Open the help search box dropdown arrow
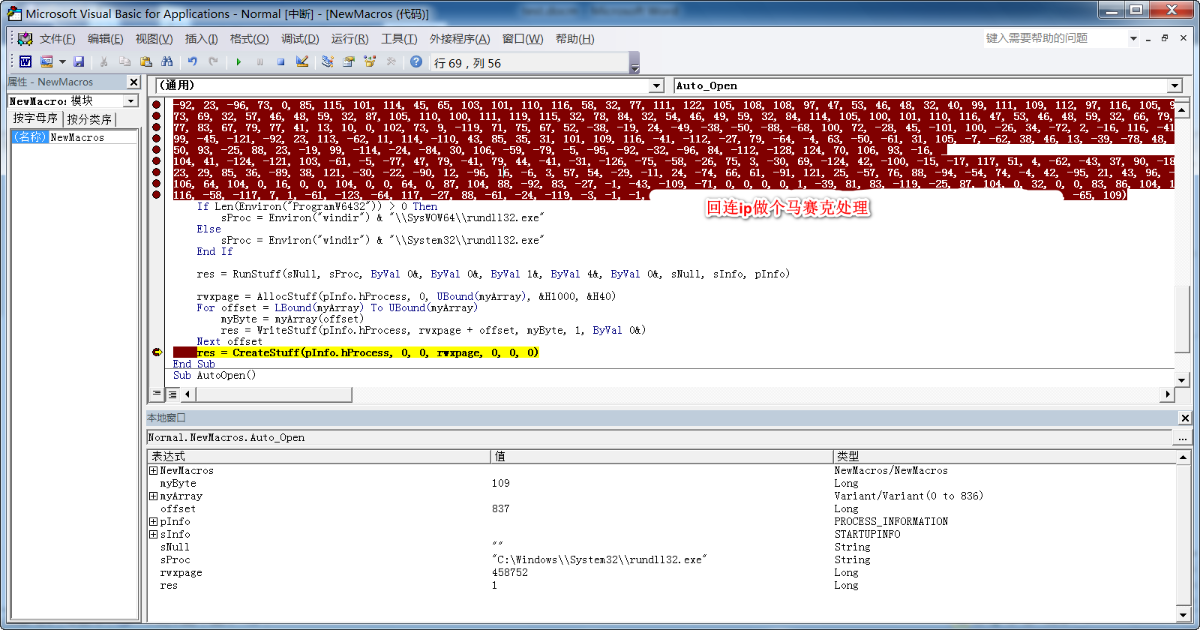The height and width of the screenshot is (630, 1200). click(x=1134, y=38)
